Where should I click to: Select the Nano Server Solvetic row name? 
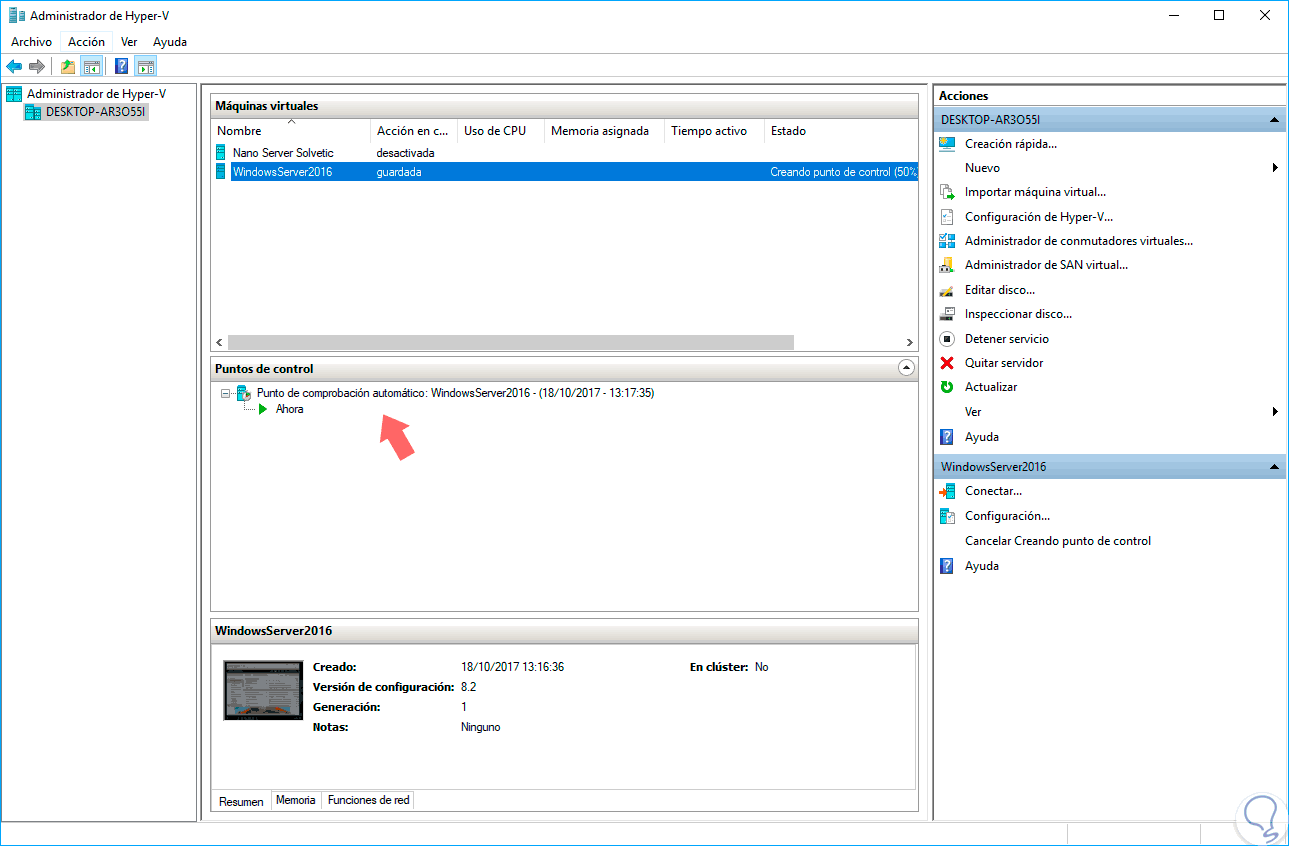[x=283, y=153]
